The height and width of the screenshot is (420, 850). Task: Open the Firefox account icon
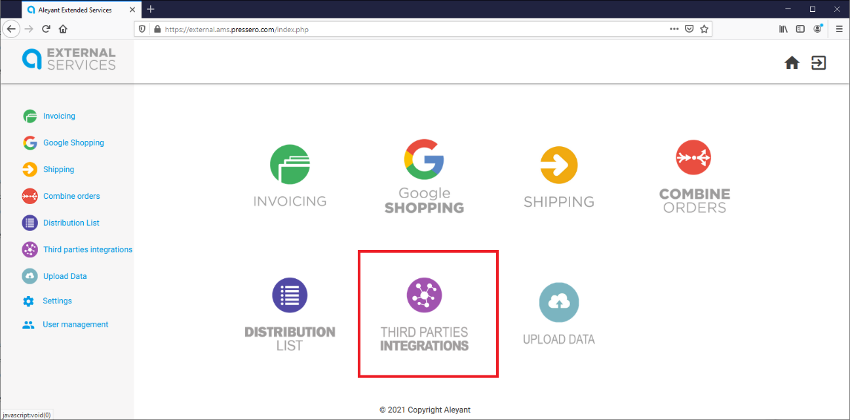tap(817, 29)
